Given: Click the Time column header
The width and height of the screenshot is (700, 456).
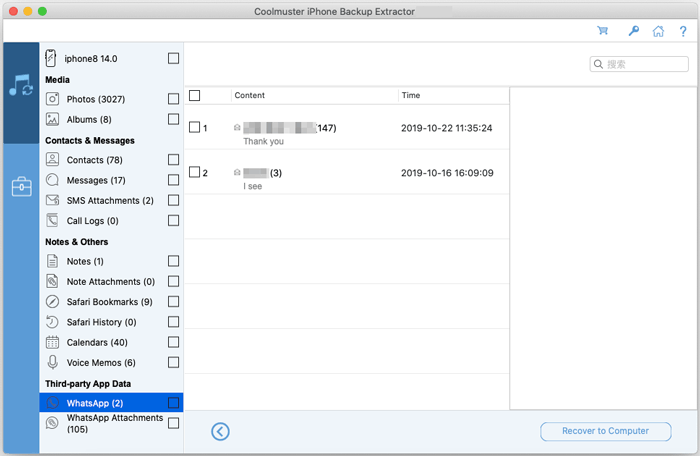Looking at the screenshot, I should click(x=411, y=95).
